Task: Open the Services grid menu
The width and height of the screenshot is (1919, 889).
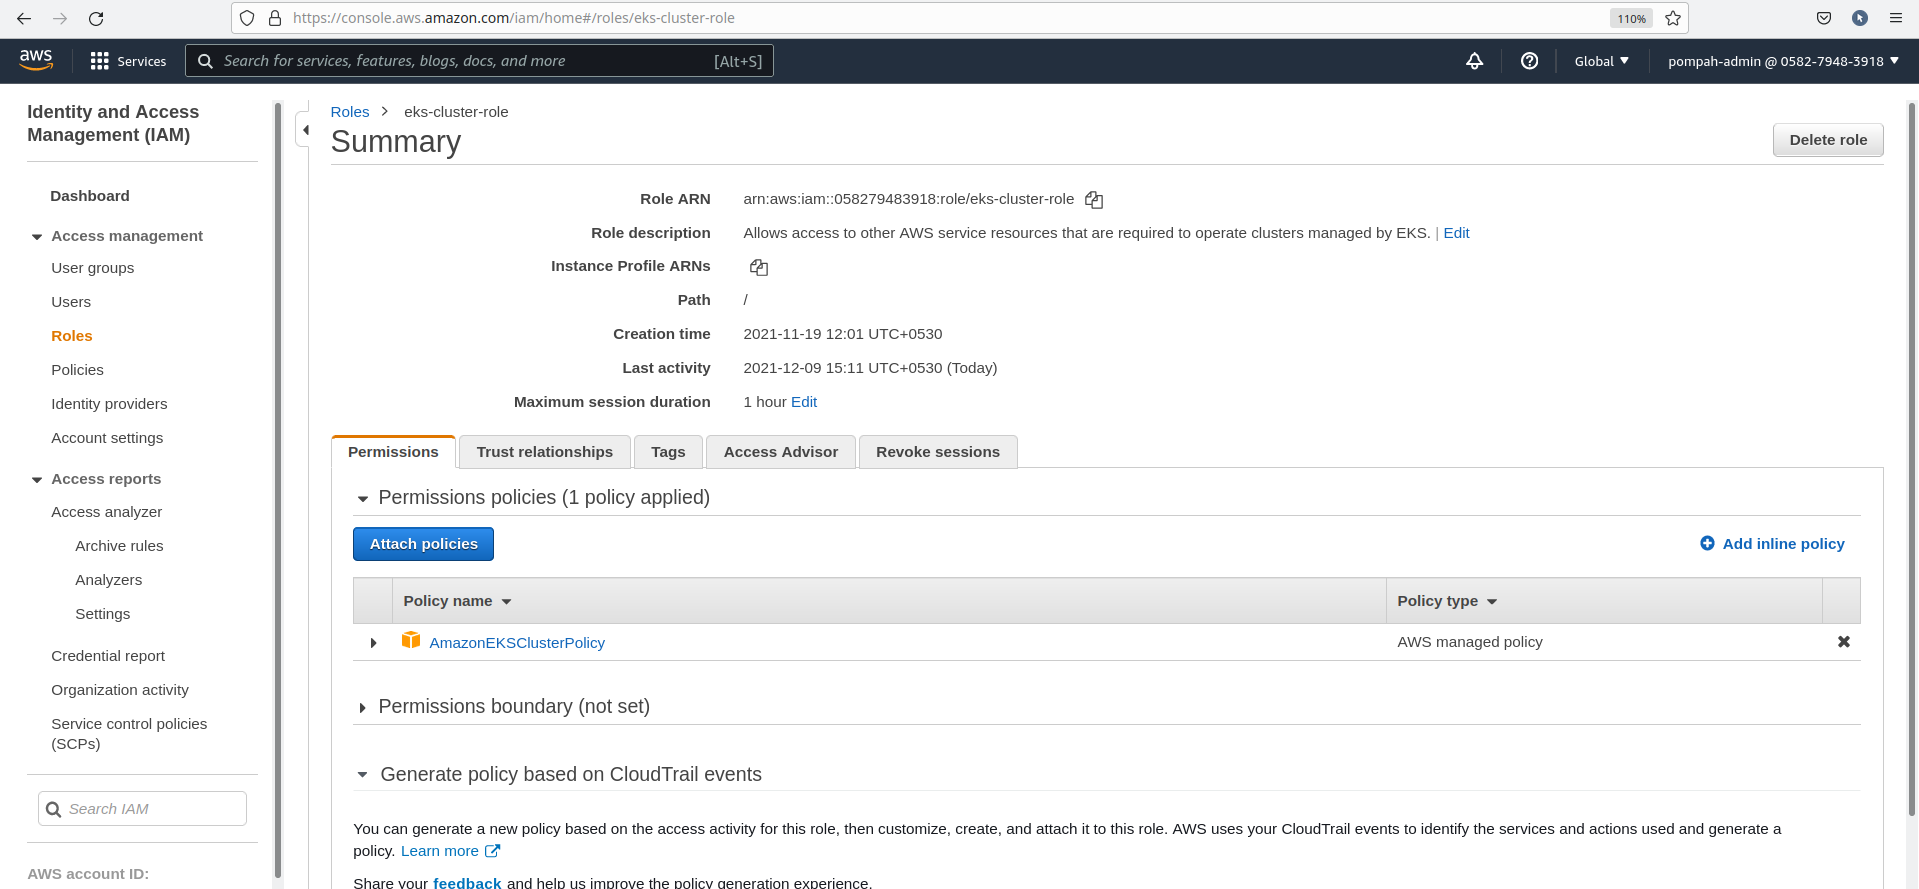Action: click(127, 61)
